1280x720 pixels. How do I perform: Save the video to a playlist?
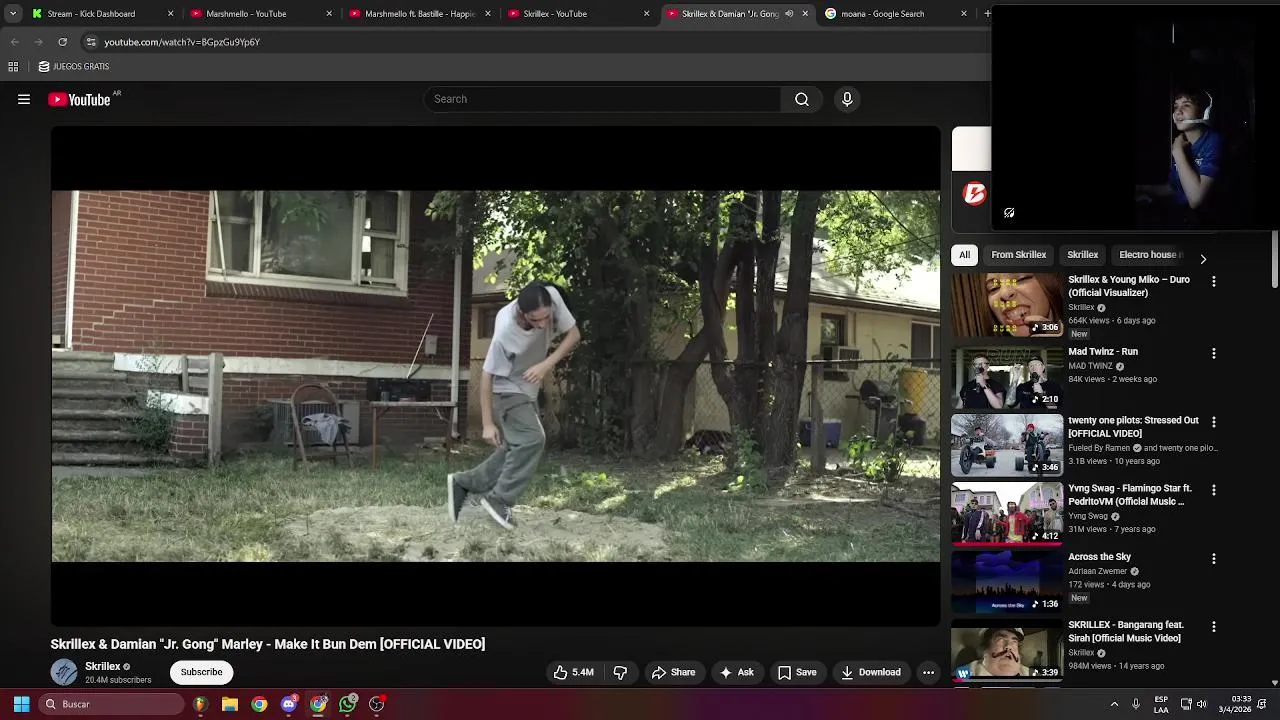(x=797, y=672)
